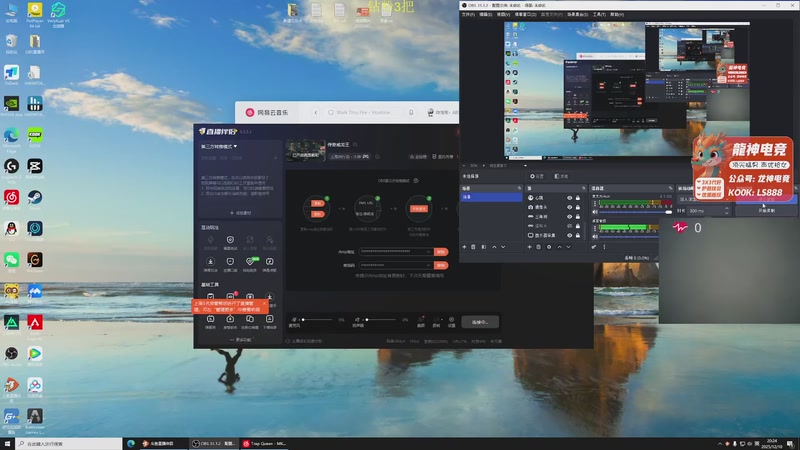Open source properties gear in OBS Sources toolbar

(x=549, y=247)
